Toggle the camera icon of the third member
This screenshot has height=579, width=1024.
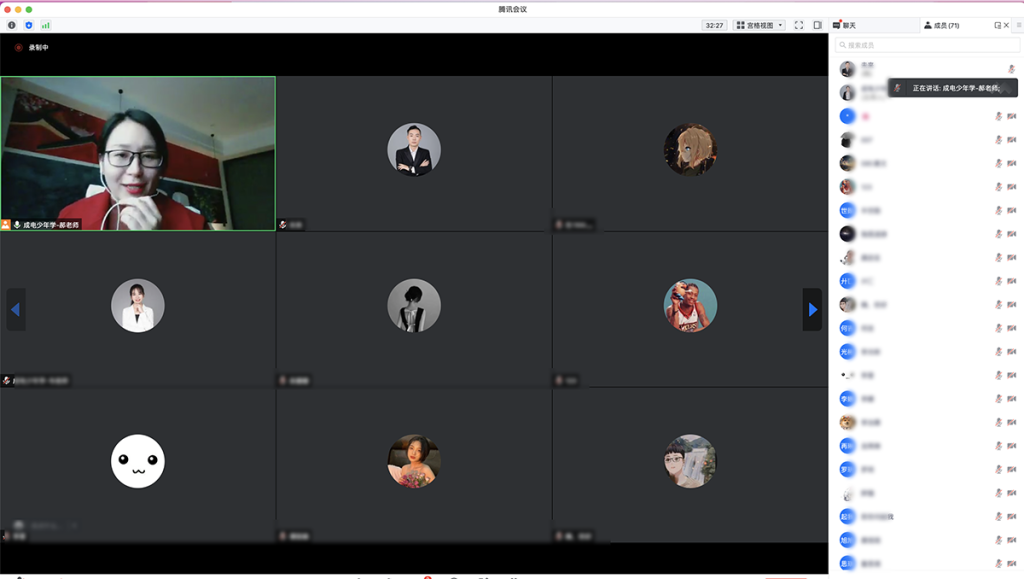pyautogui.click(x=1012, y=116)
